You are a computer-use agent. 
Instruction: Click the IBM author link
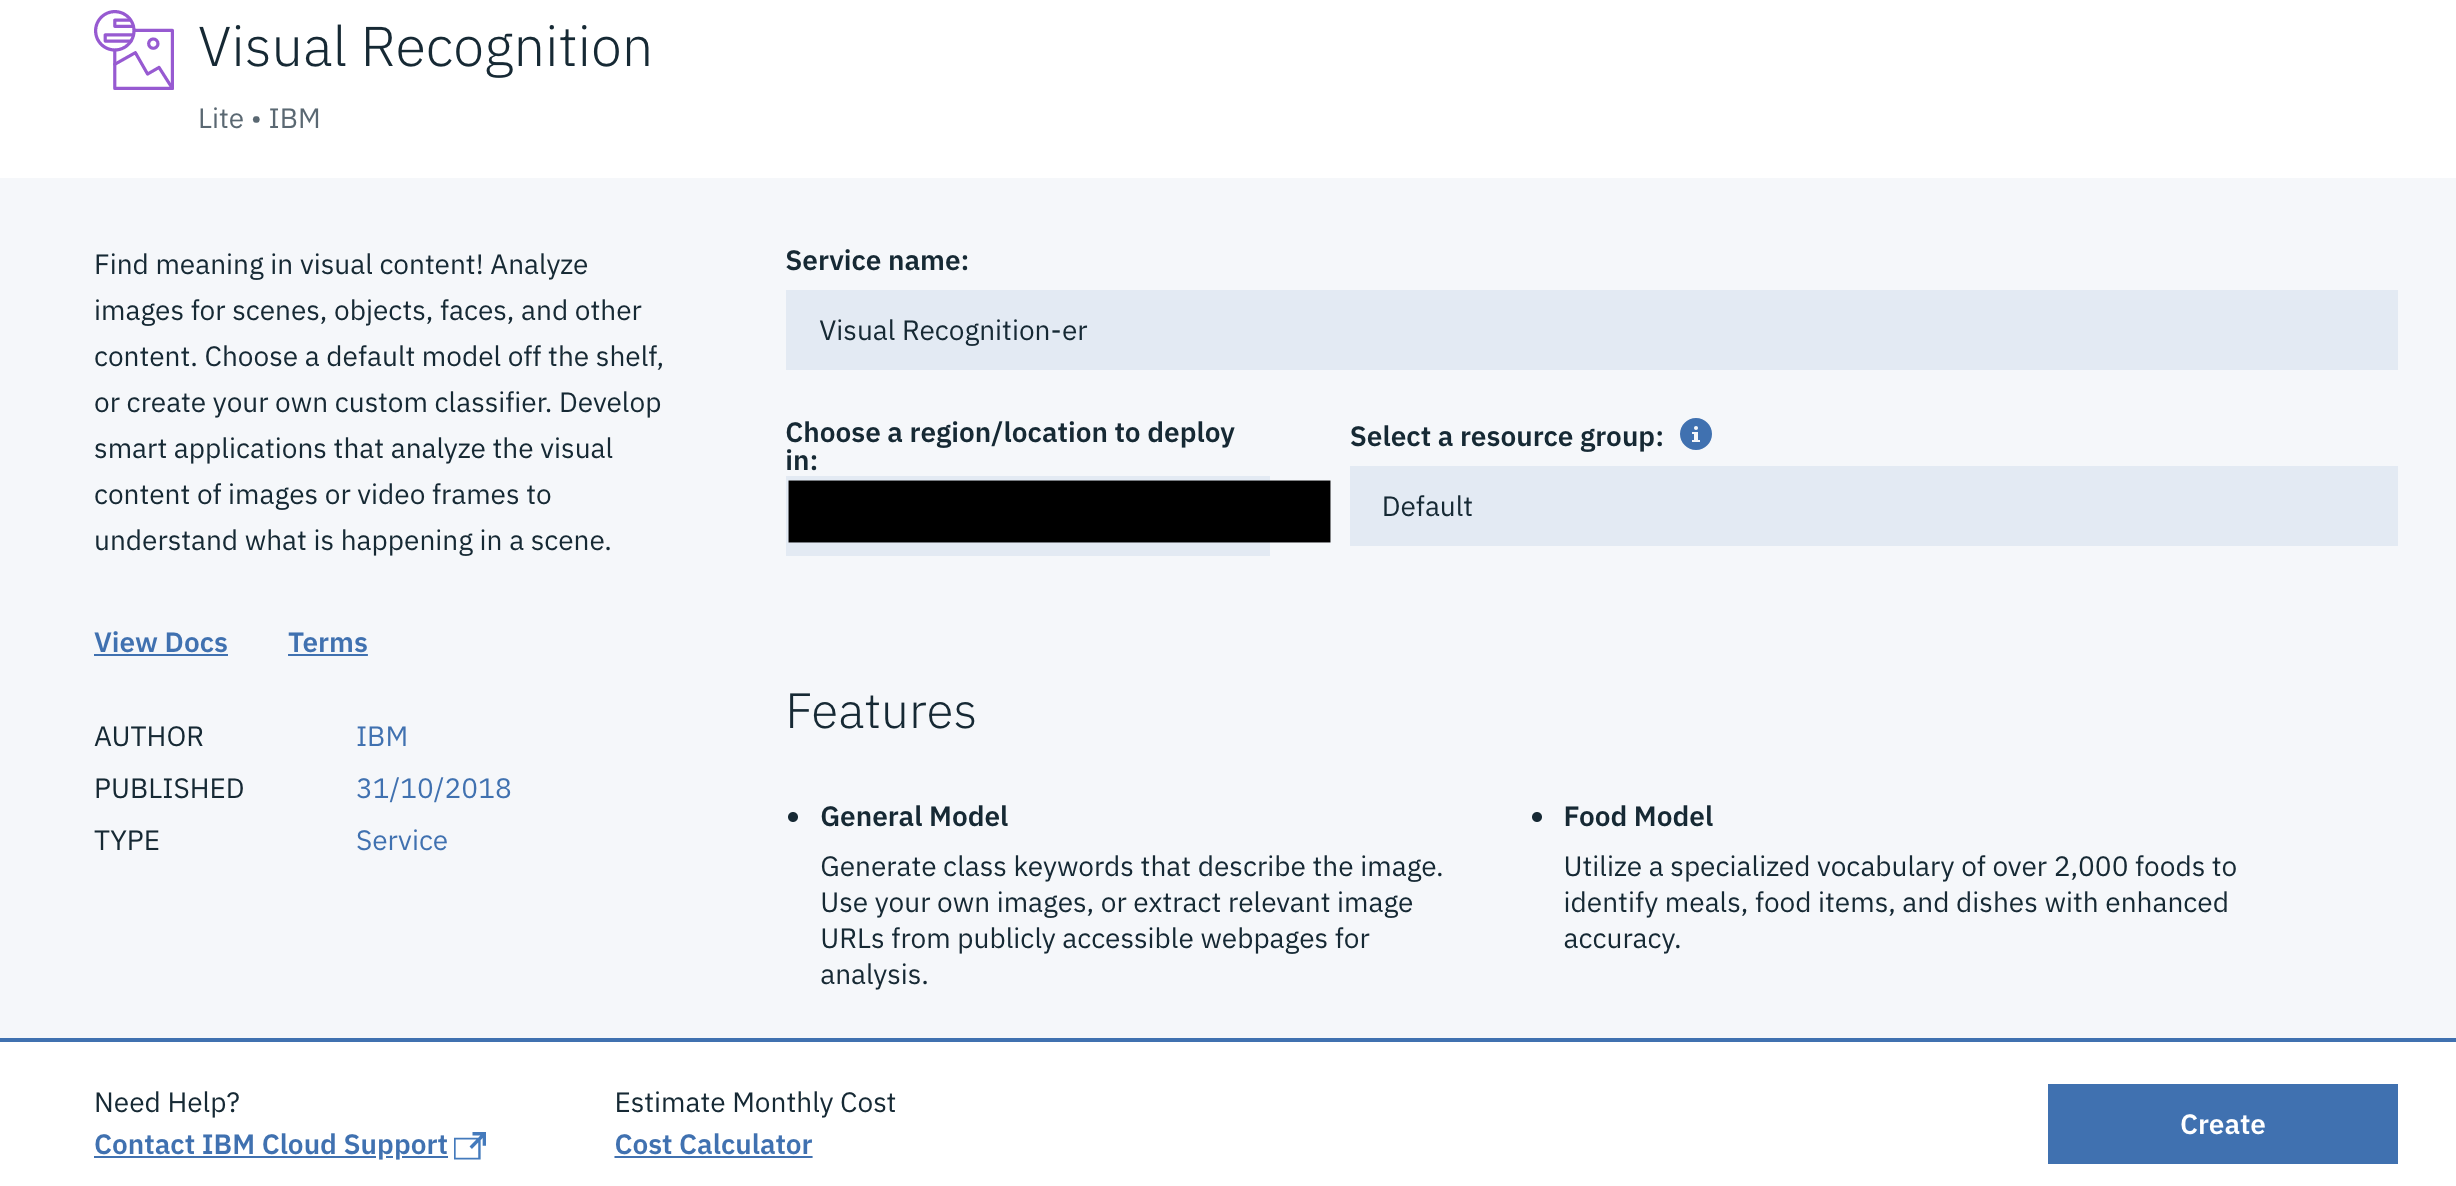(382, 736)
